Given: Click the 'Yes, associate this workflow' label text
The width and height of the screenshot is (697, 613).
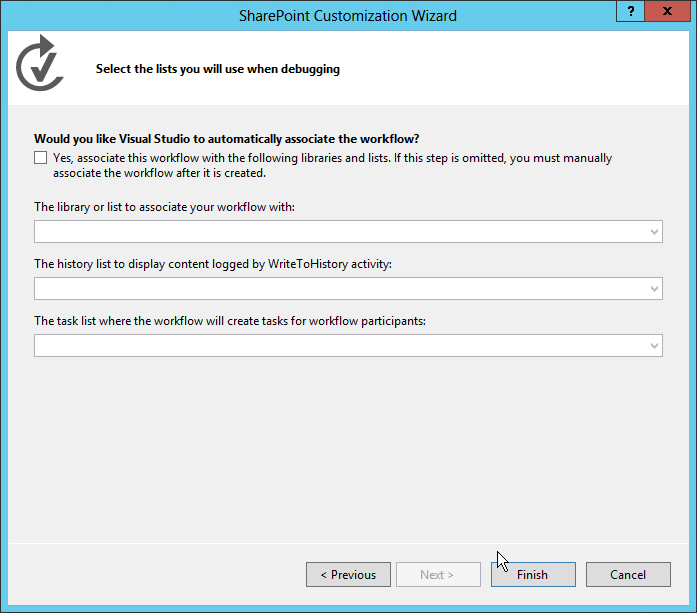Looking at the screenshot, I should tap(332, 165).
